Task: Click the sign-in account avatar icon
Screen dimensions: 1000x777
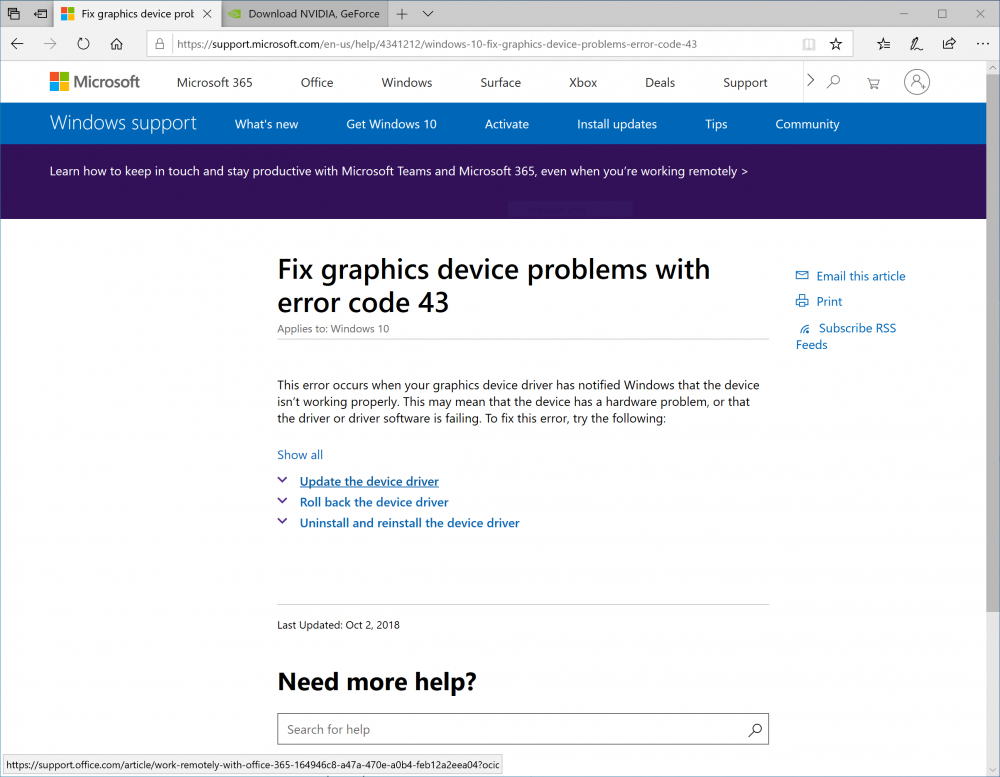Action: 916,82
